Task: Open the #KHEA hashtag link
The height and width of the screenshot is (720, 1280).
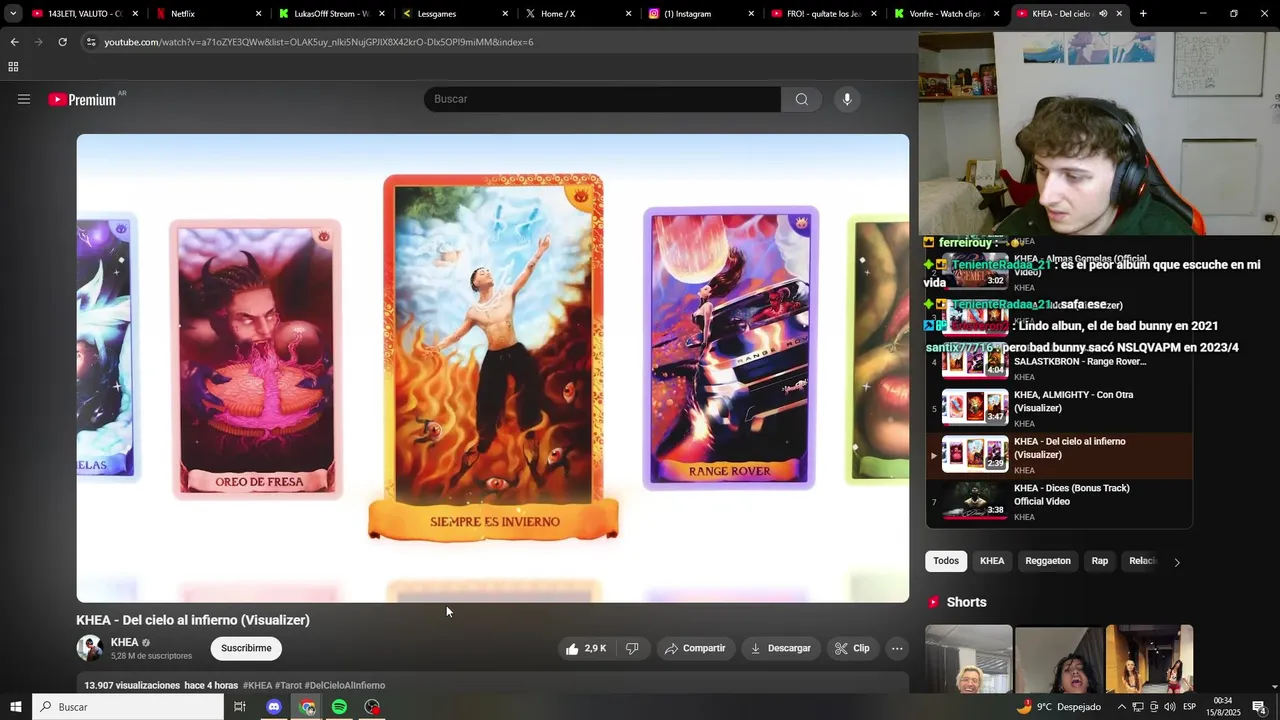Action: click(x=257, y=685)
